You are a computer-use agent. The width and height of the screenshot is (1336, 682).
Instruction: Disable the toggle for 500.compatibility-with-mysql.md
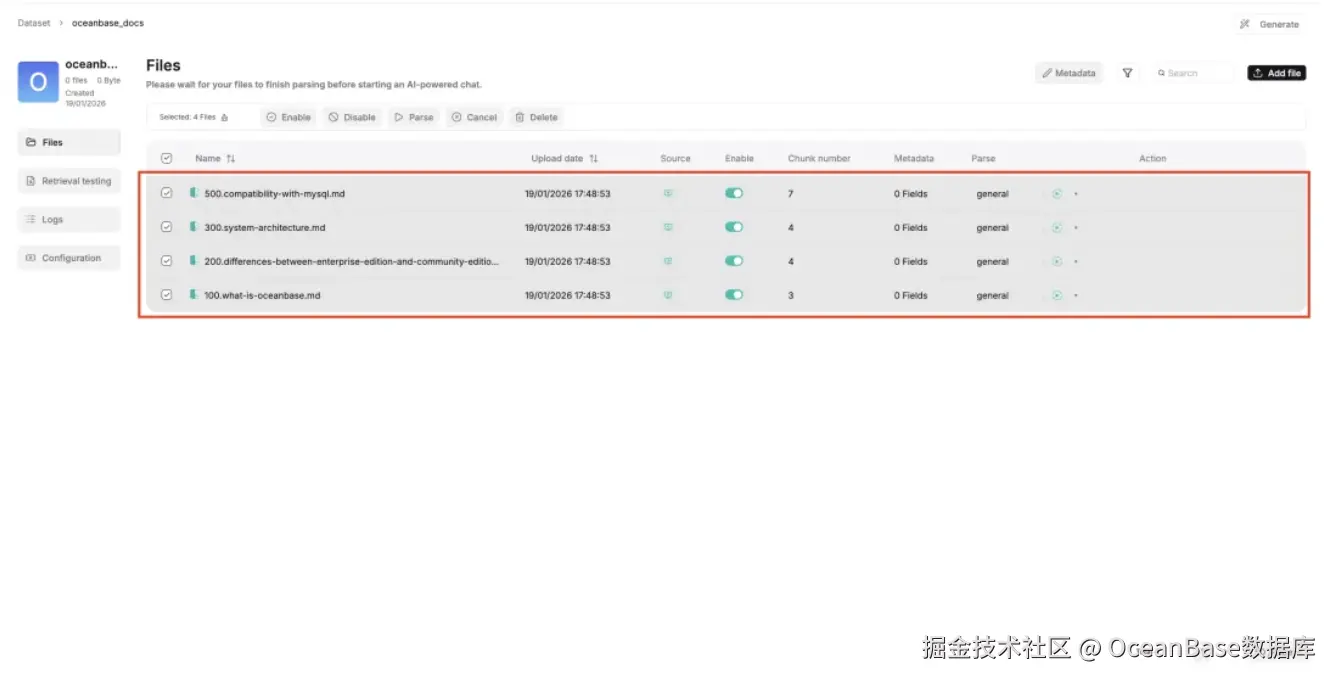click(734, 194)
